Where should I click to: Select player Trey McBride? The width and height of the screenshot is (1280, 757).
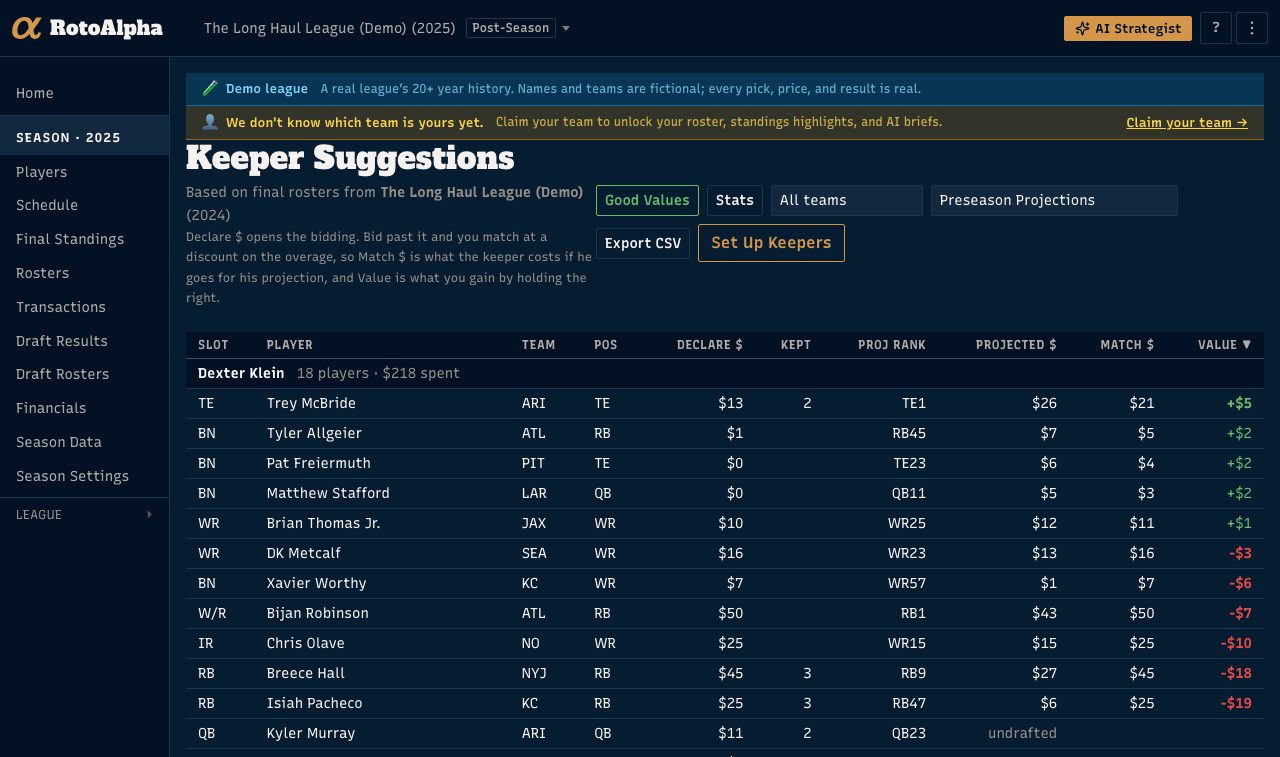click(x=311, y=403)
